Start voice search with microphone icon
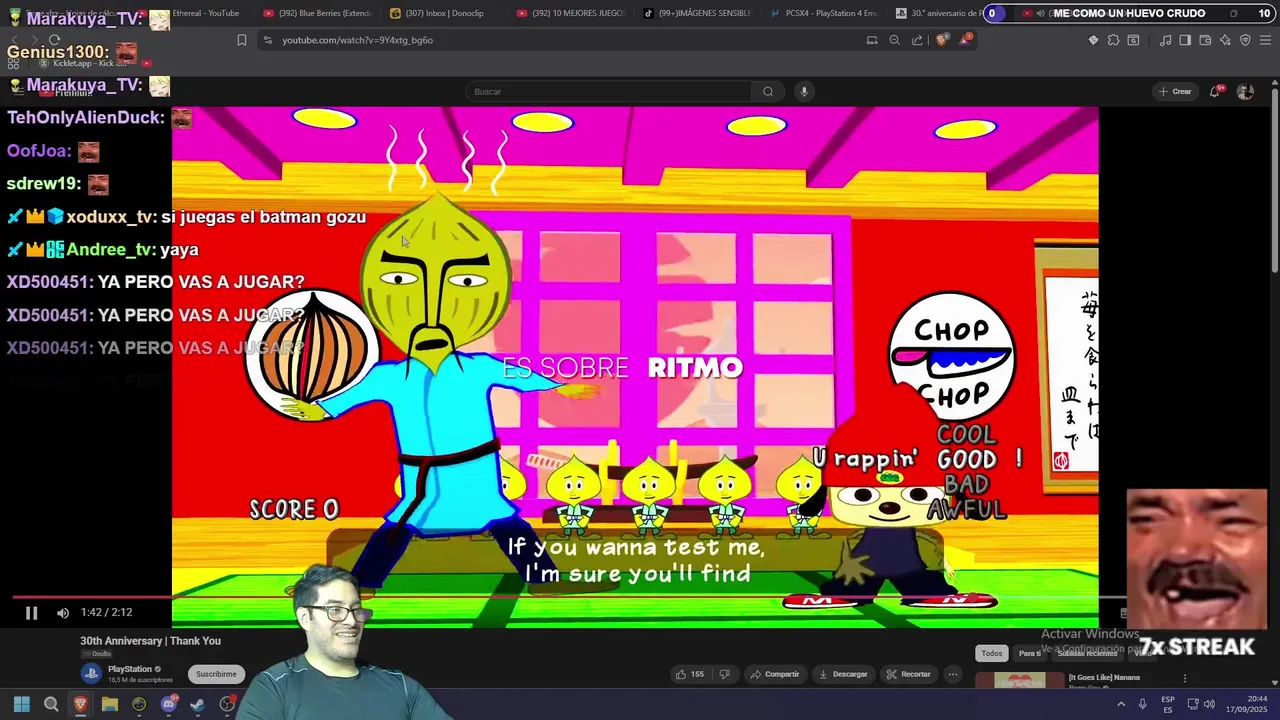 pyautogui.click(x=803, y=92)
